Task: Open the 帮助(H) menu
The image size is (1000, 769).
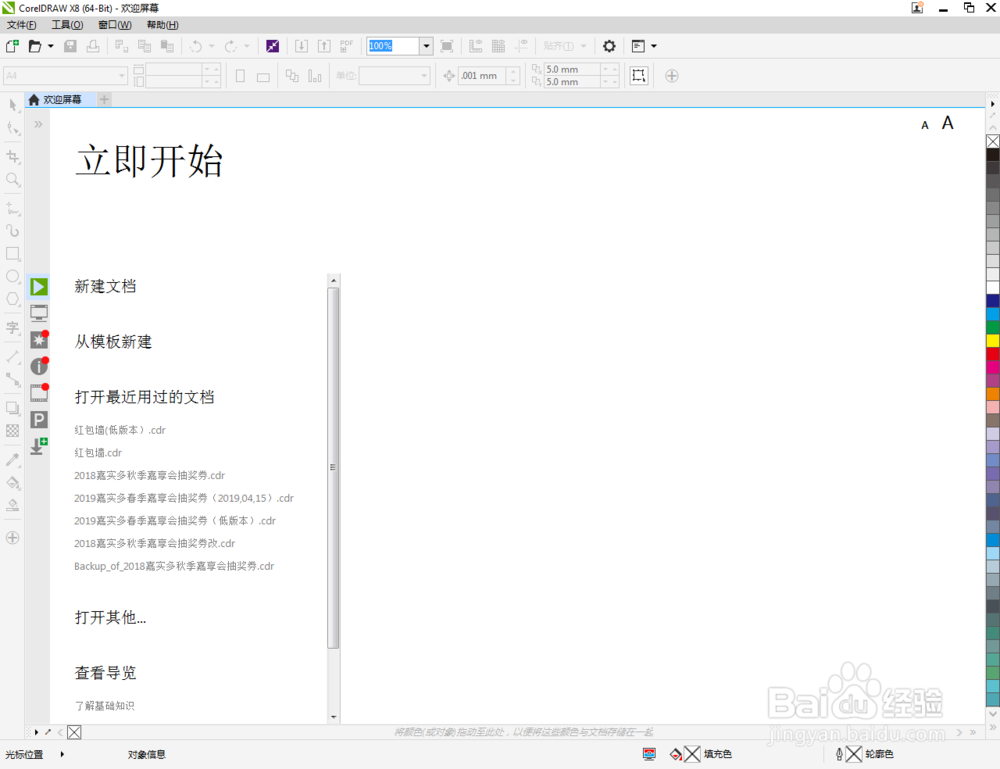Action: (163, 25)
